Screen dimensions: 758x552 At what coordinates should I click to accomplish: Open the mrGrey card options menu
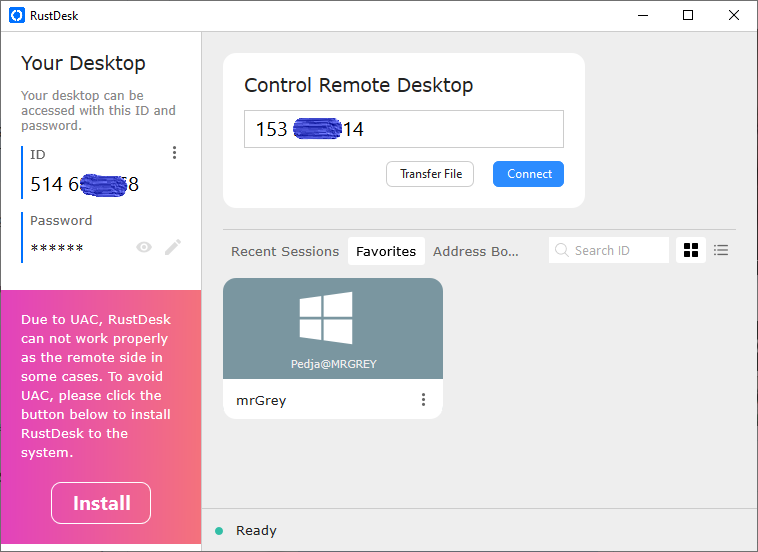click(x=423, y=400)
